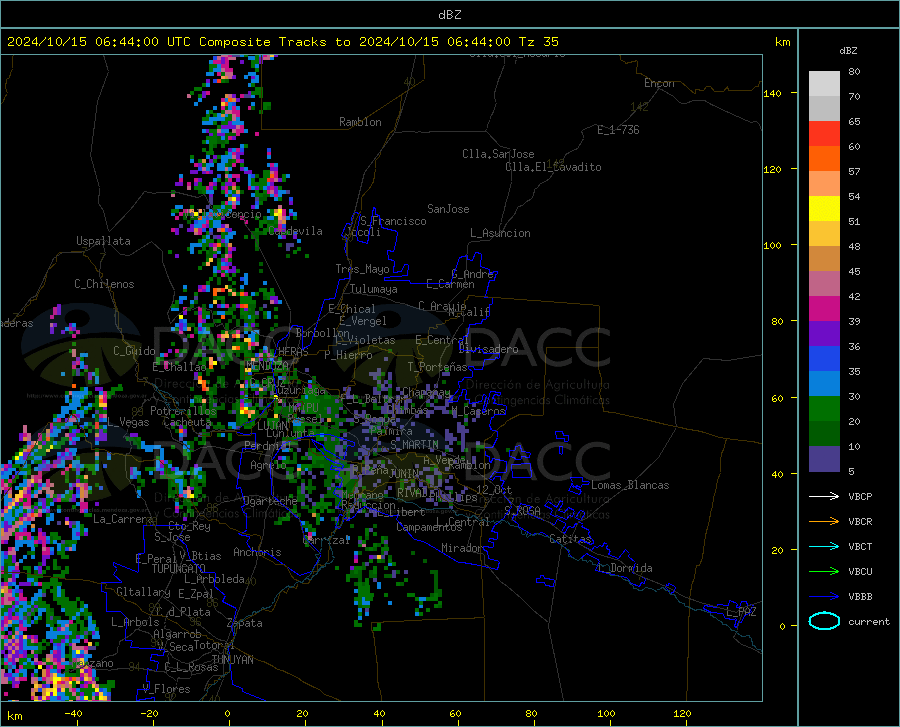The width and height of the screenshot is (900, 727).
Task: Click the L_Dormida label
Action: point(624,568)
